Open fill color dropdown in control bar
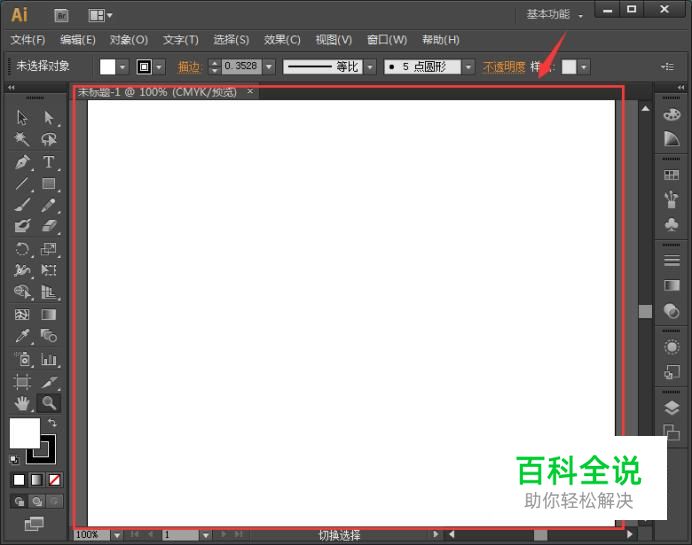The width and height of the screenshot is (692, 545). tap(122, 67)
